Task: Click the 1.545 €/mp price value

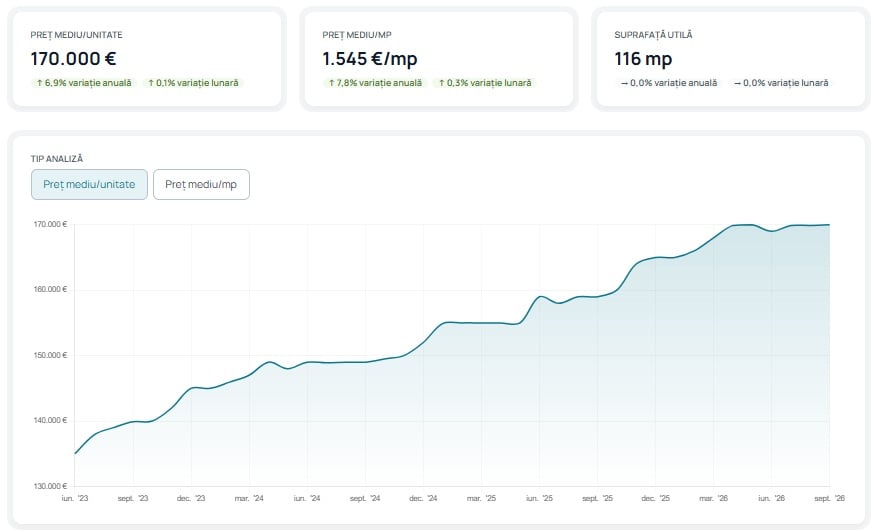Action: (x=370, y=58)
